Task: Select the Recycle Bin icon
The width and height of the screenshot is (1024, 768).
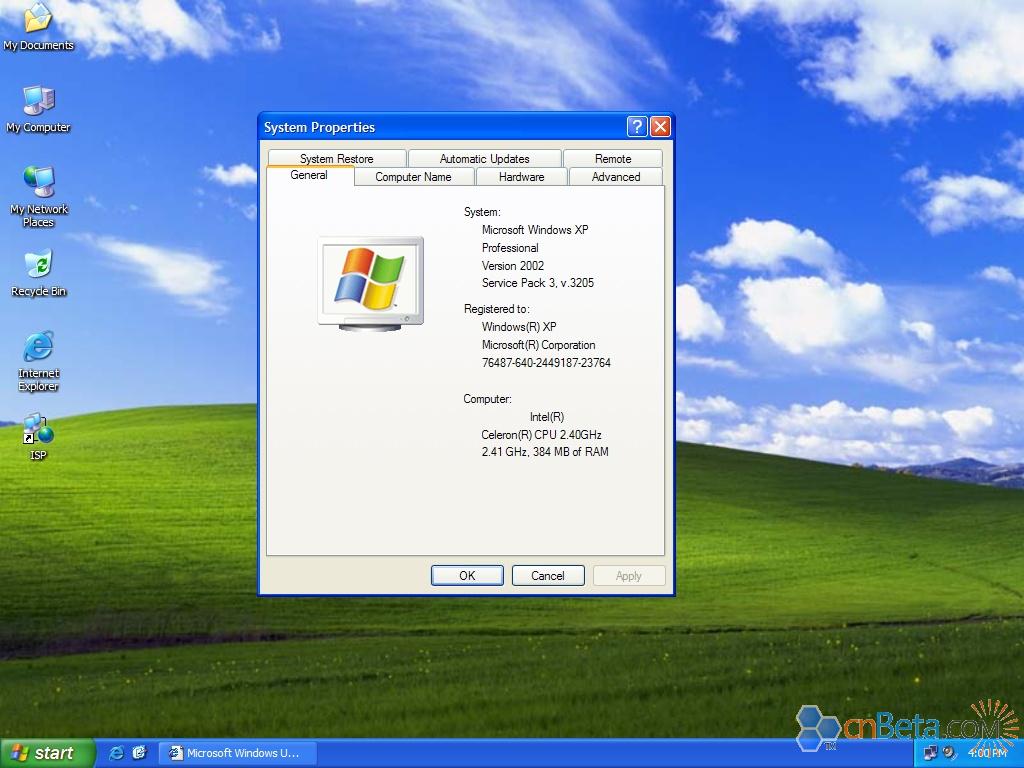Action: 38,266
